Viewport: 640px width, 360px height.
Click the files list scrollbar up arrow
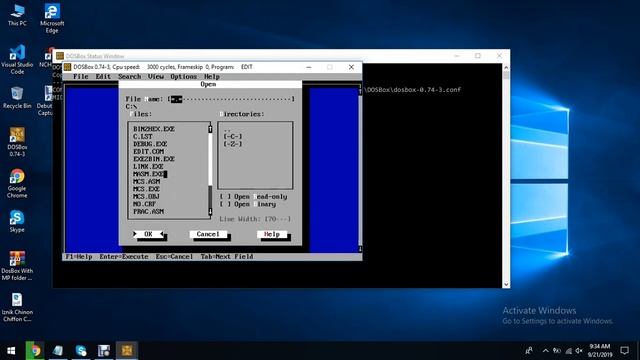click(210, 129)
